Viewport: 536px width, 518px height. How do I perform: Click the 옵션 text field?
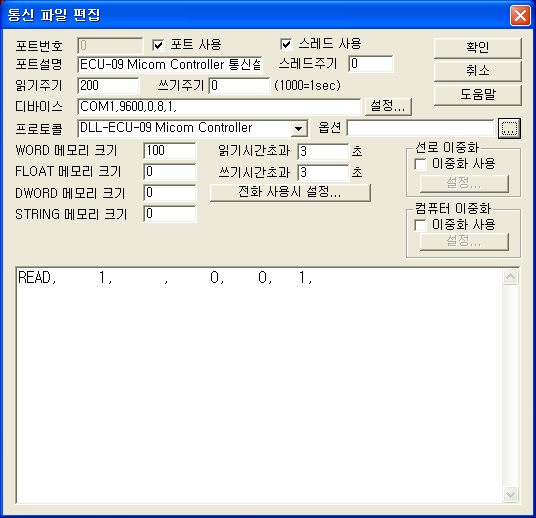click(420, 128)
